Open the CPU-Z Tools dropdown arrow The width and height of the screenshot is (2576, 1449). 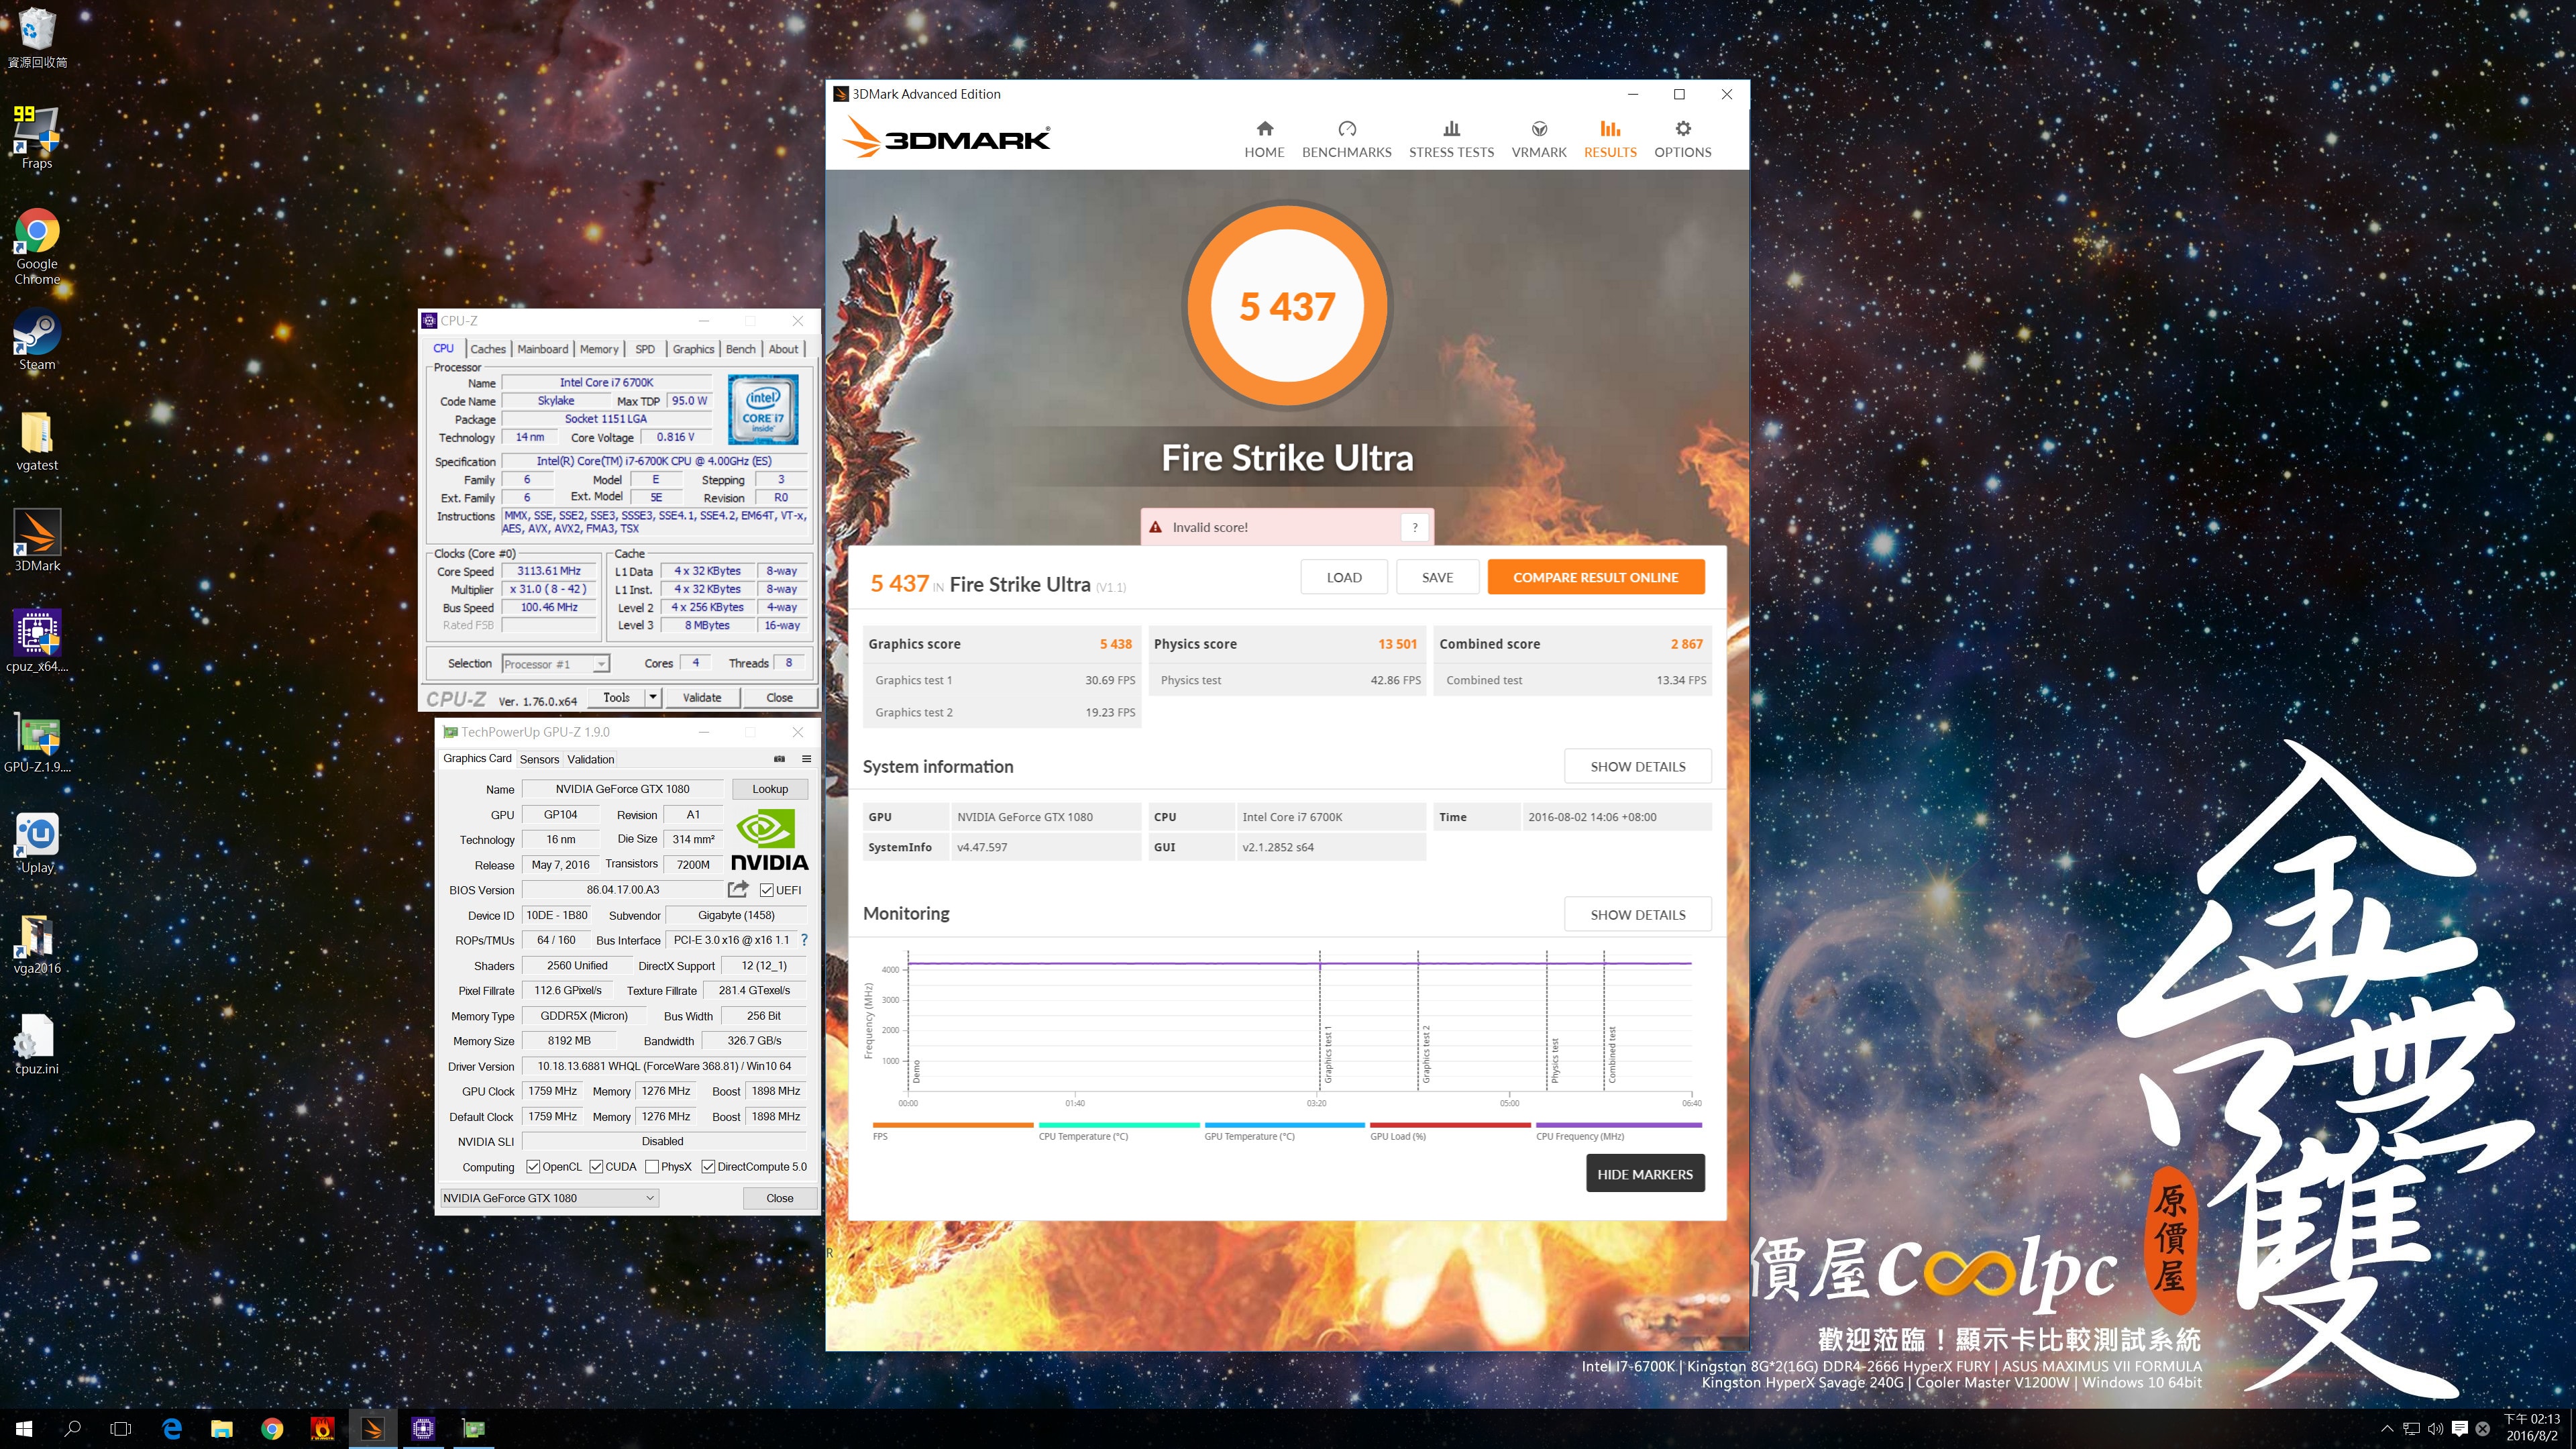click(x=653, y=697)
